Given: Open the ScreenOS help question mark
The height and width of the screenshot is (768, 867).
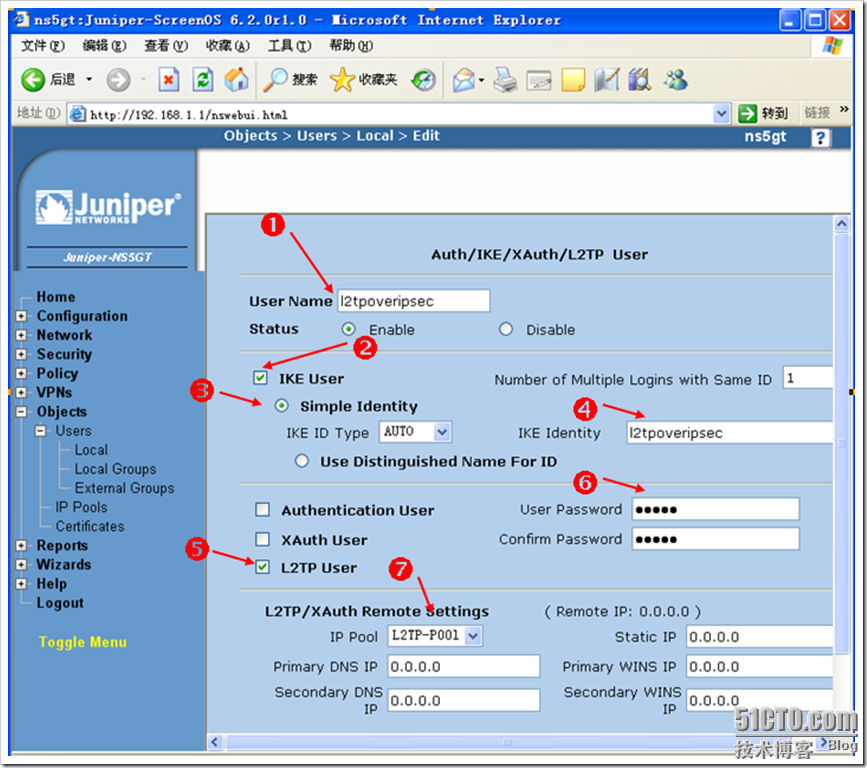Looking at the screenshot, I should (821, 138).
